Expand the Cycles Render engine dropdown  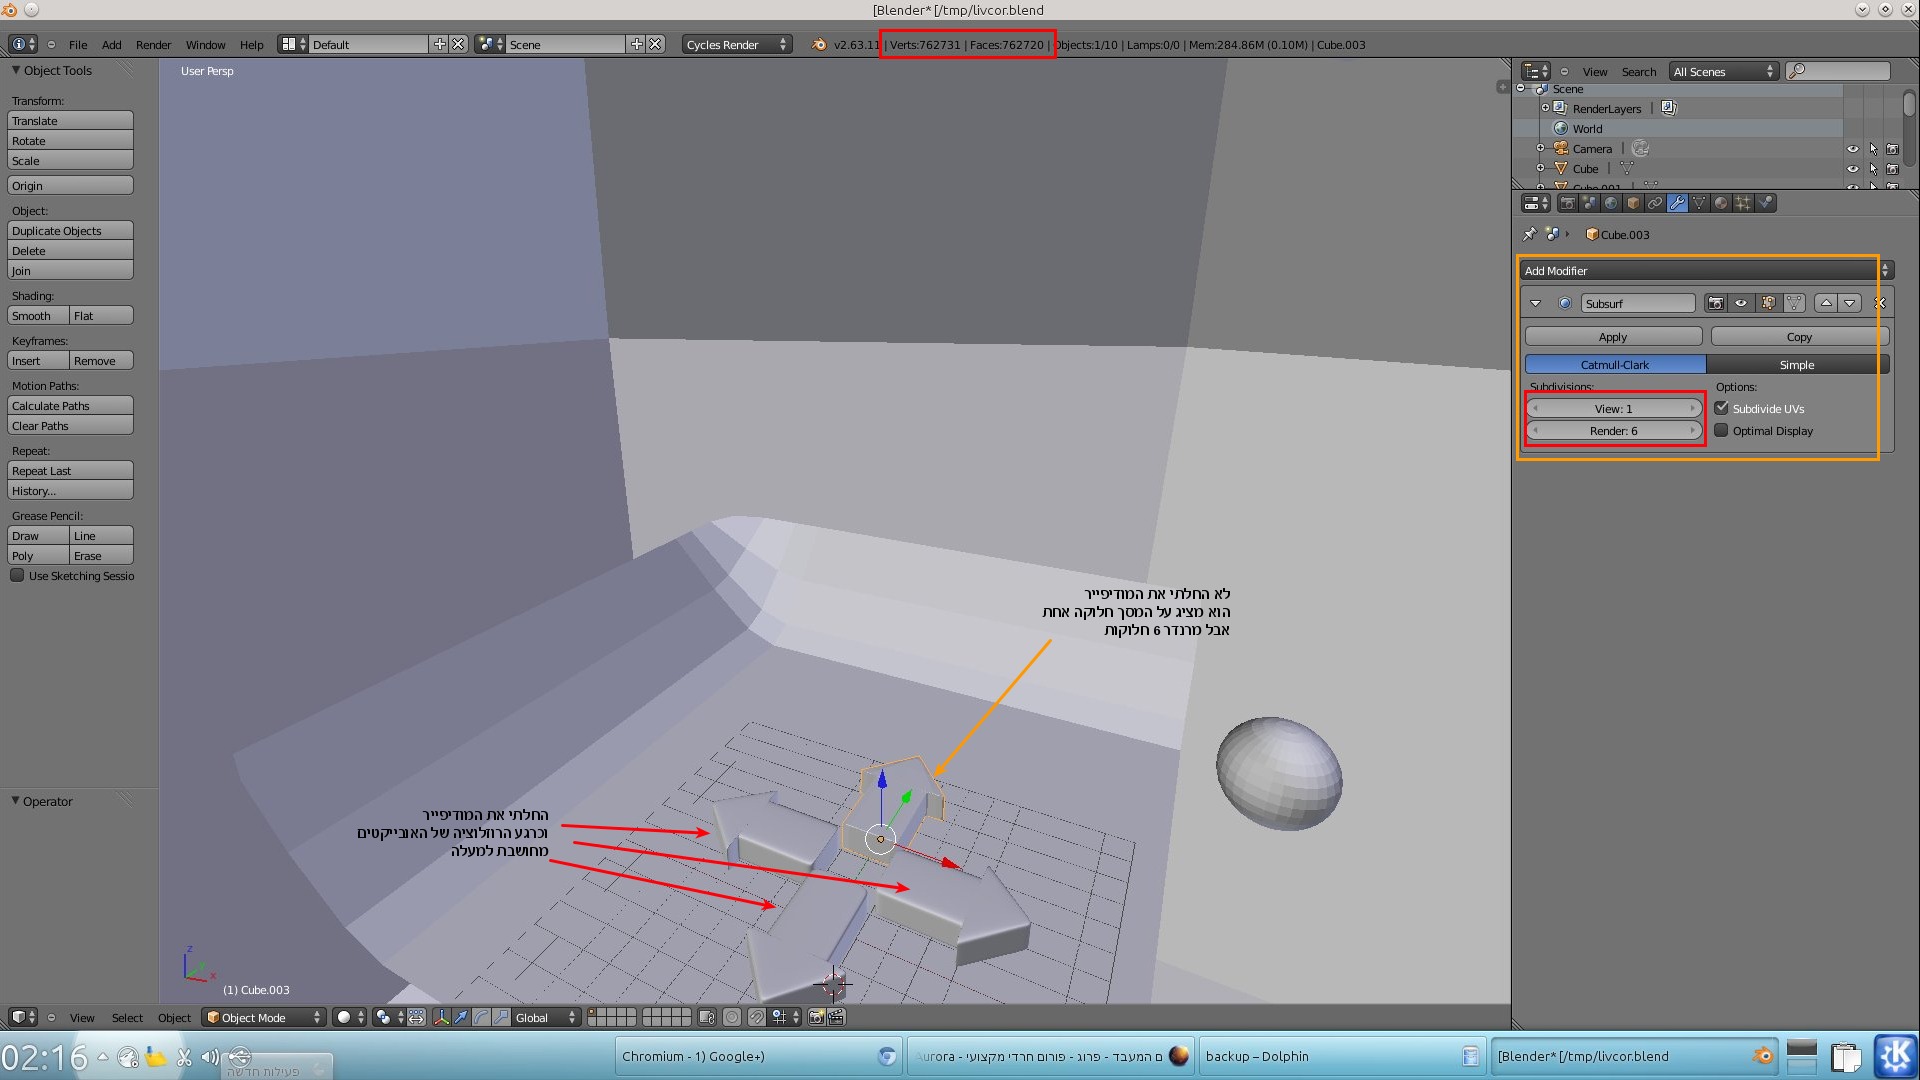(x=736, y=45)
